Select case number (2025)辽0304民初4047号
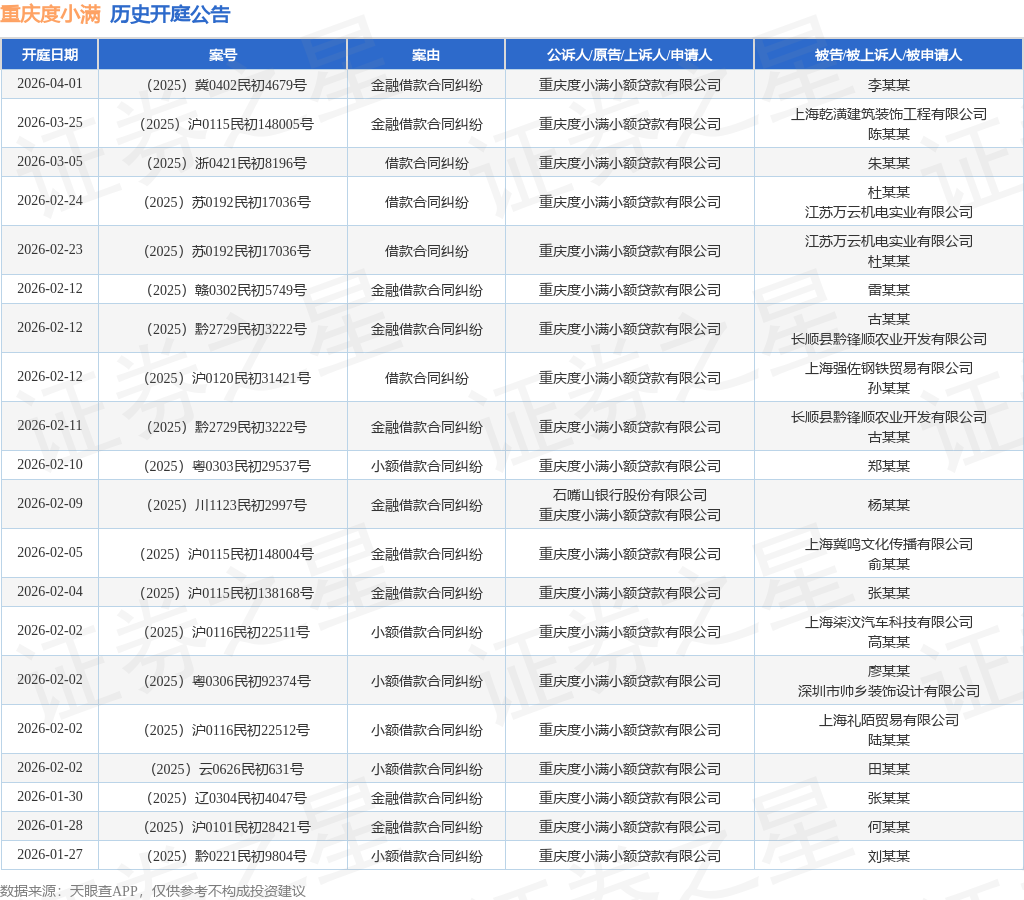 coord(226,798)
